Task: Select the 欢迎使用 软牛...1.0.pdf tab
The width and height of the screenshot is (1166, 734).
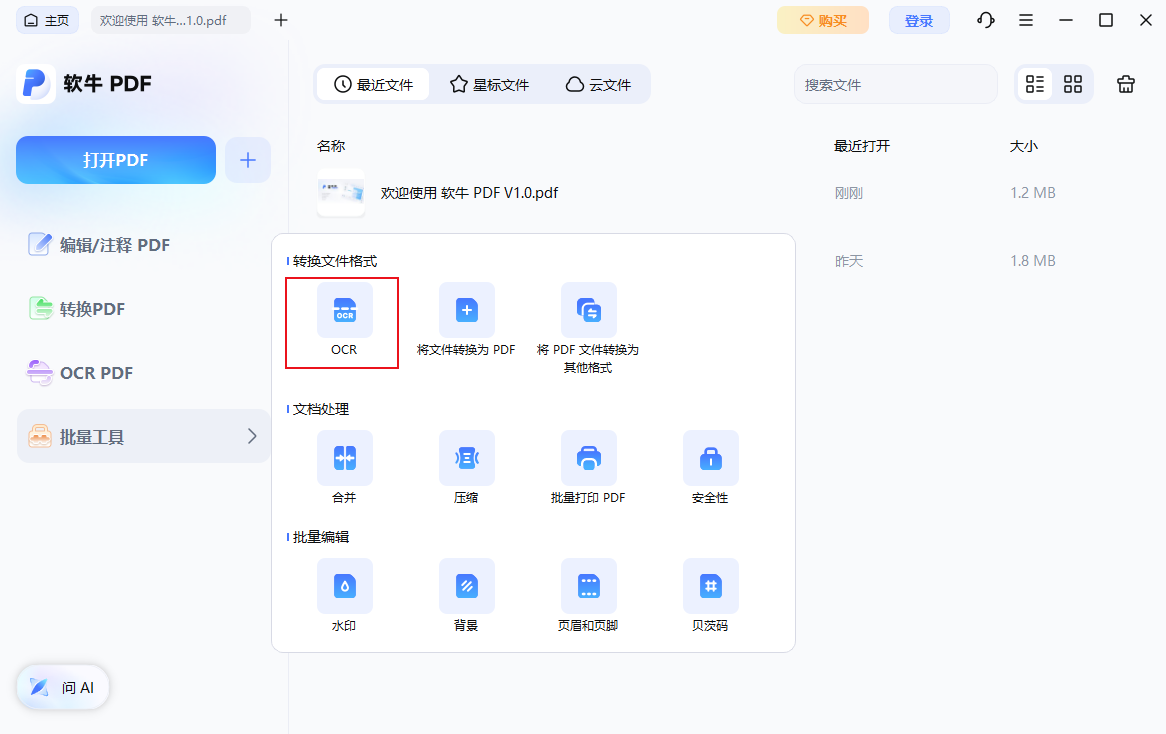Action: pyautogui.click(x=170, y=20)
